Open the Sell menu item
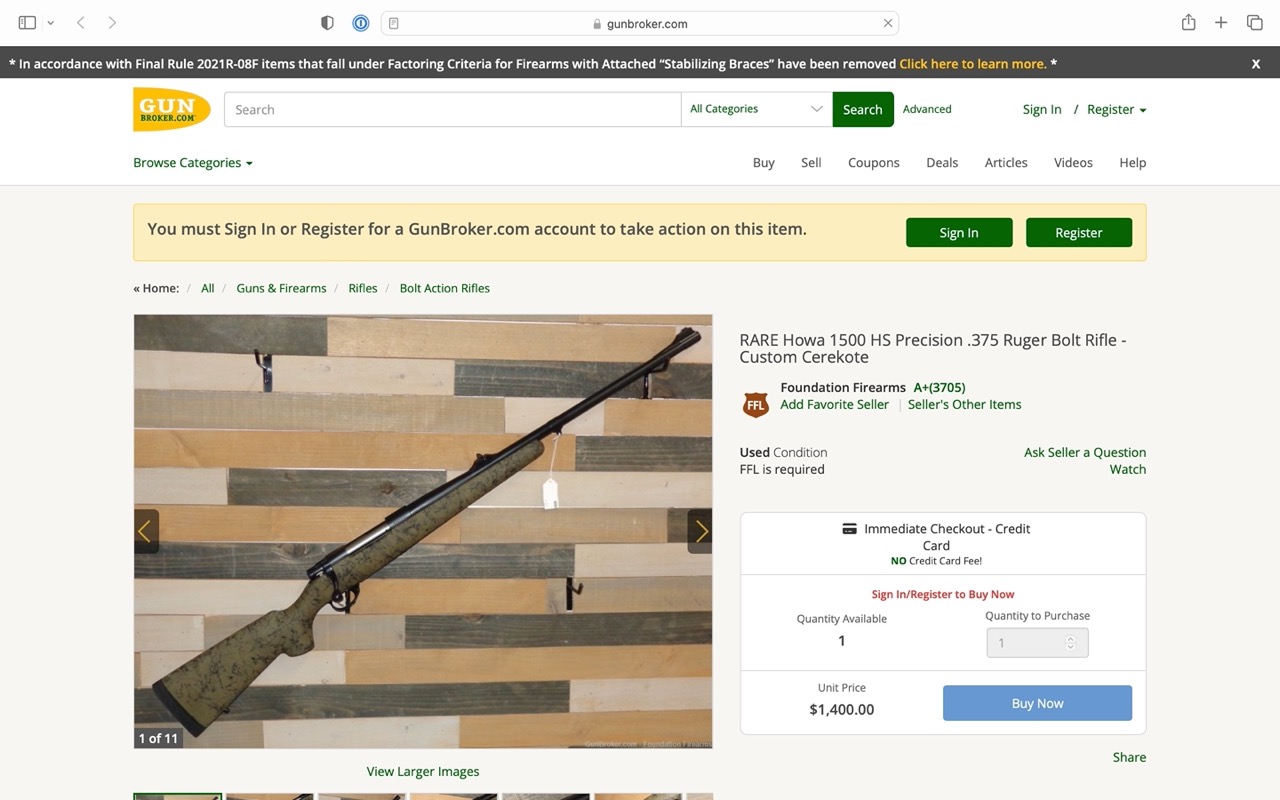This screenshot has height=800, width=1280. [x=811, y=163]
